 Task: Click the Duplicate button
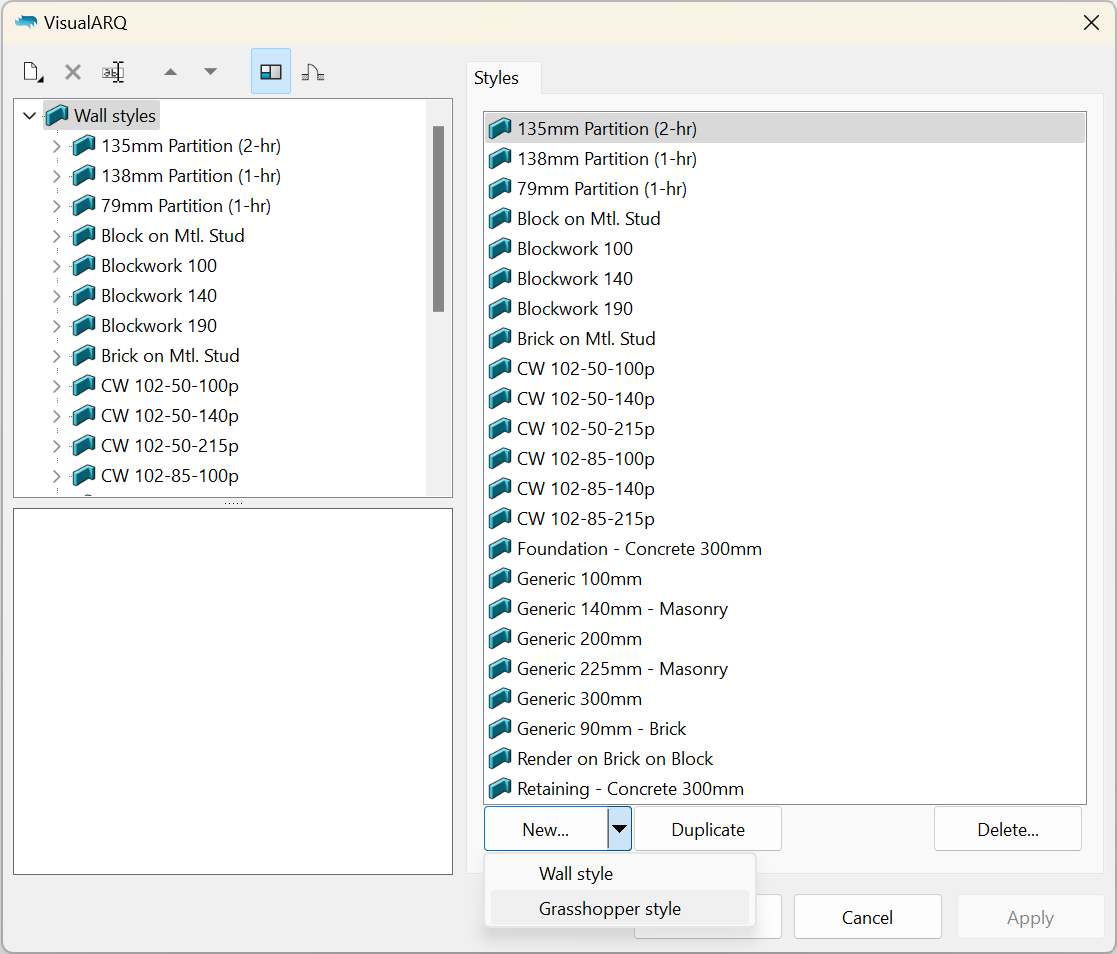708,829
